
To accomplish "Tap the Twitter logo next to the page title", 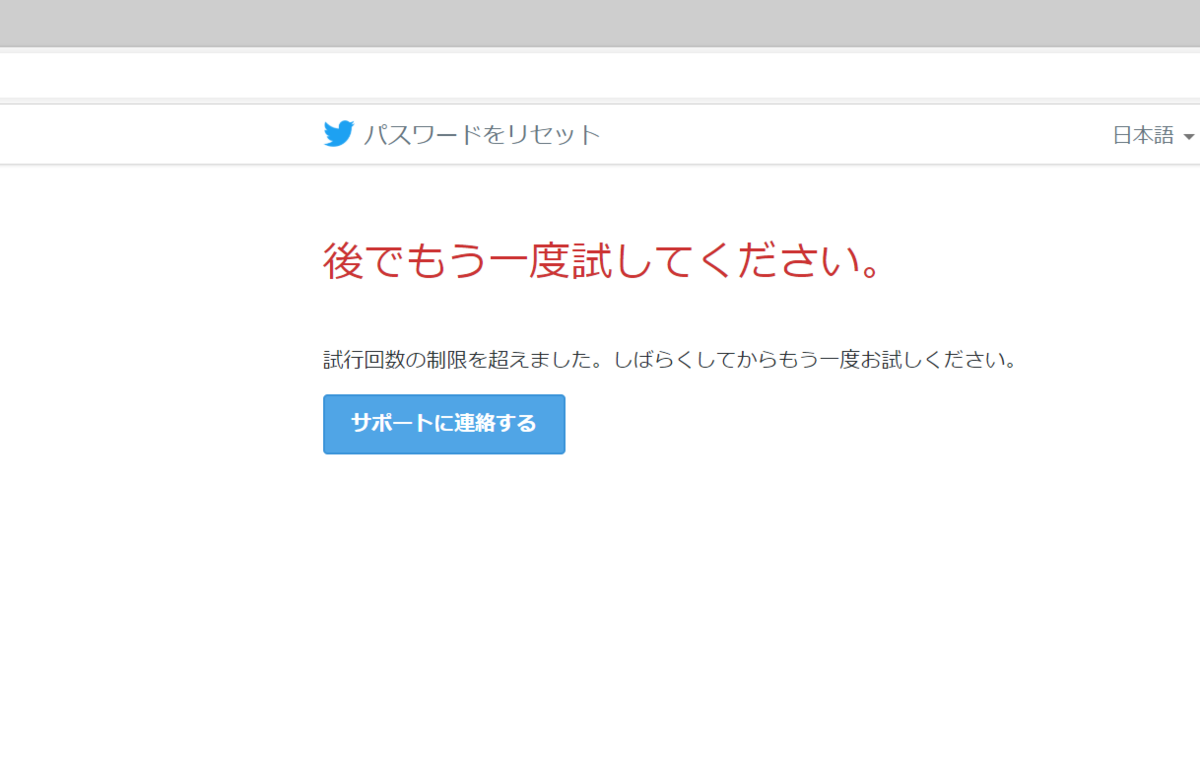I will tap(338, 133).
